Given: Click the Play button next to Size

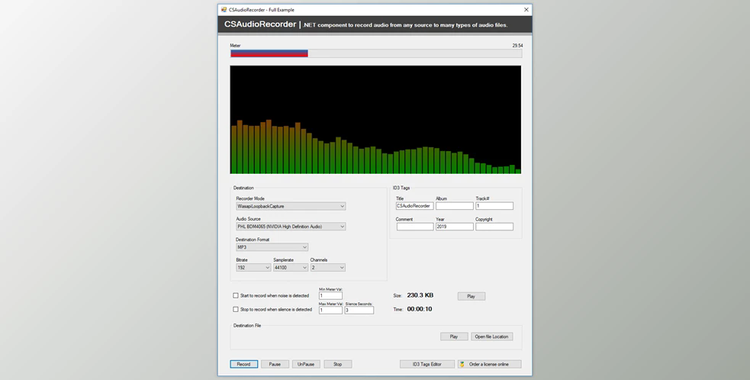Looking at the screenshot, I should 471,296.
